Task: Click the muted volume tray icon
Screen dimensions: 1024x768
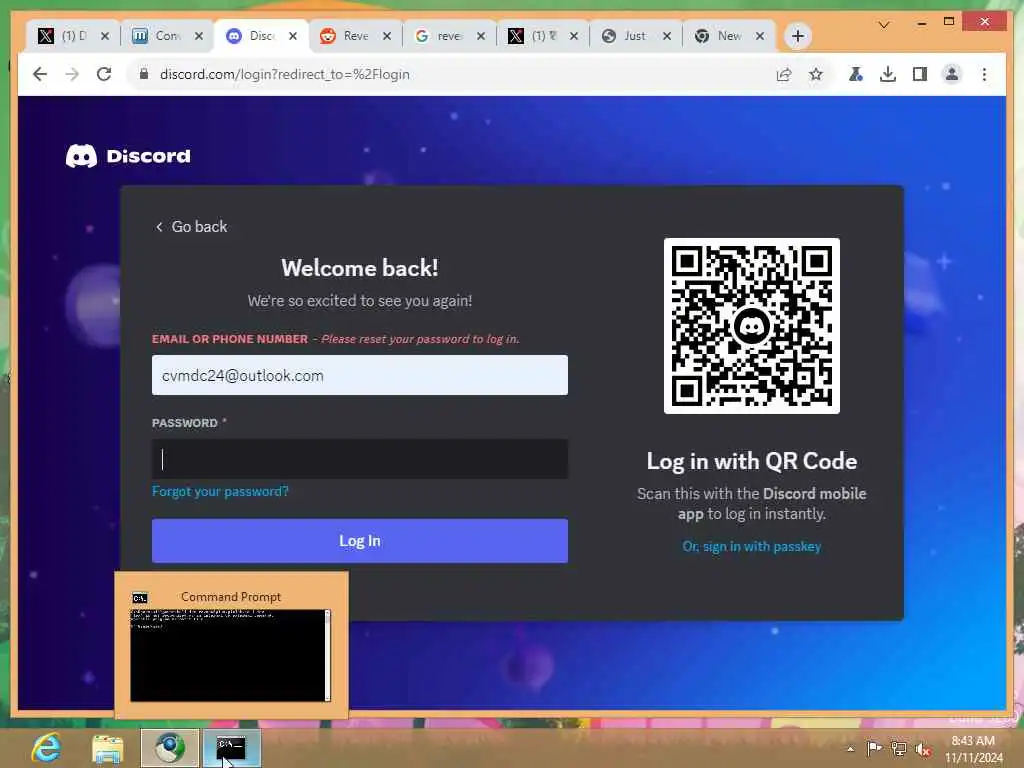Action: click(923, 749)
